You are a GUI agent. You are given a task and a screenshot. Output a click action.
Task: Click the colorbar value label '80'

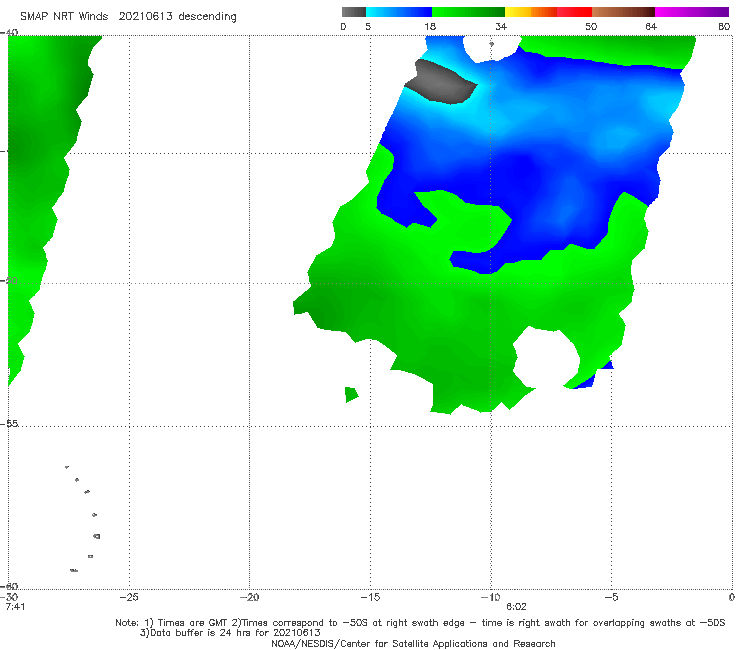pyautogui.click(x=724, y=27)
